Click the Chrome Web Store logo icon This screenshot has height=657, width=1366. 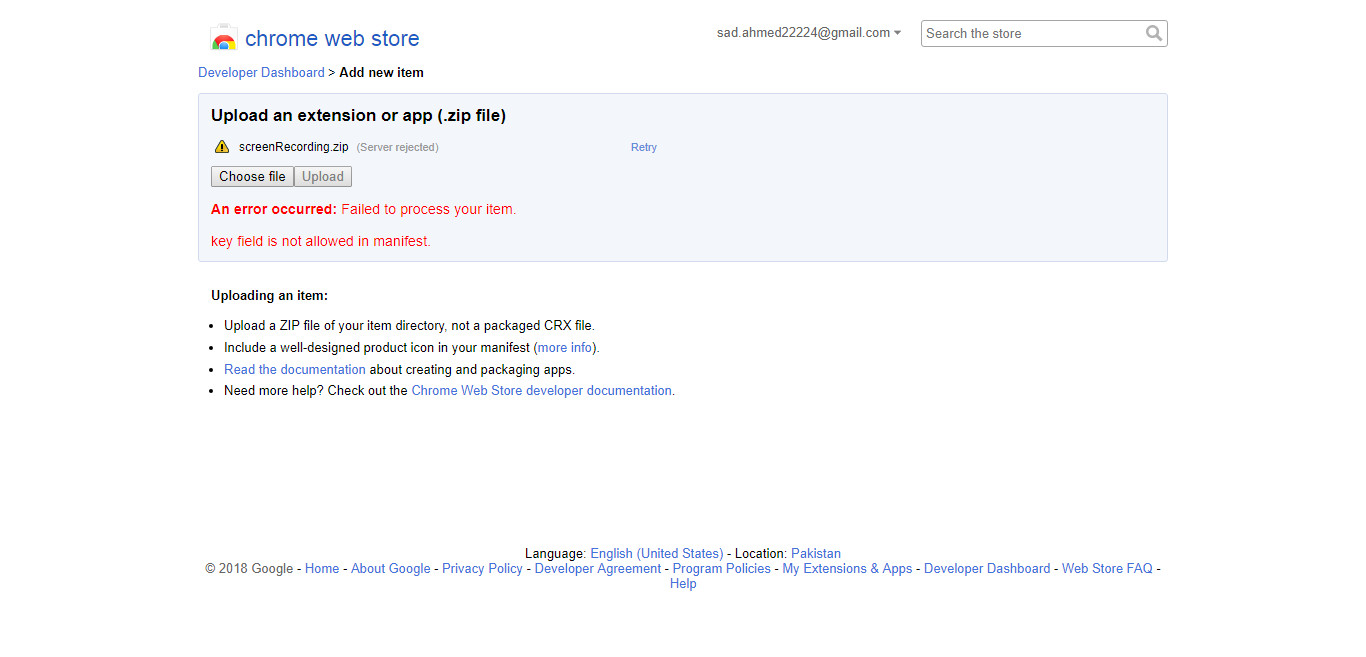pos(224,38)
